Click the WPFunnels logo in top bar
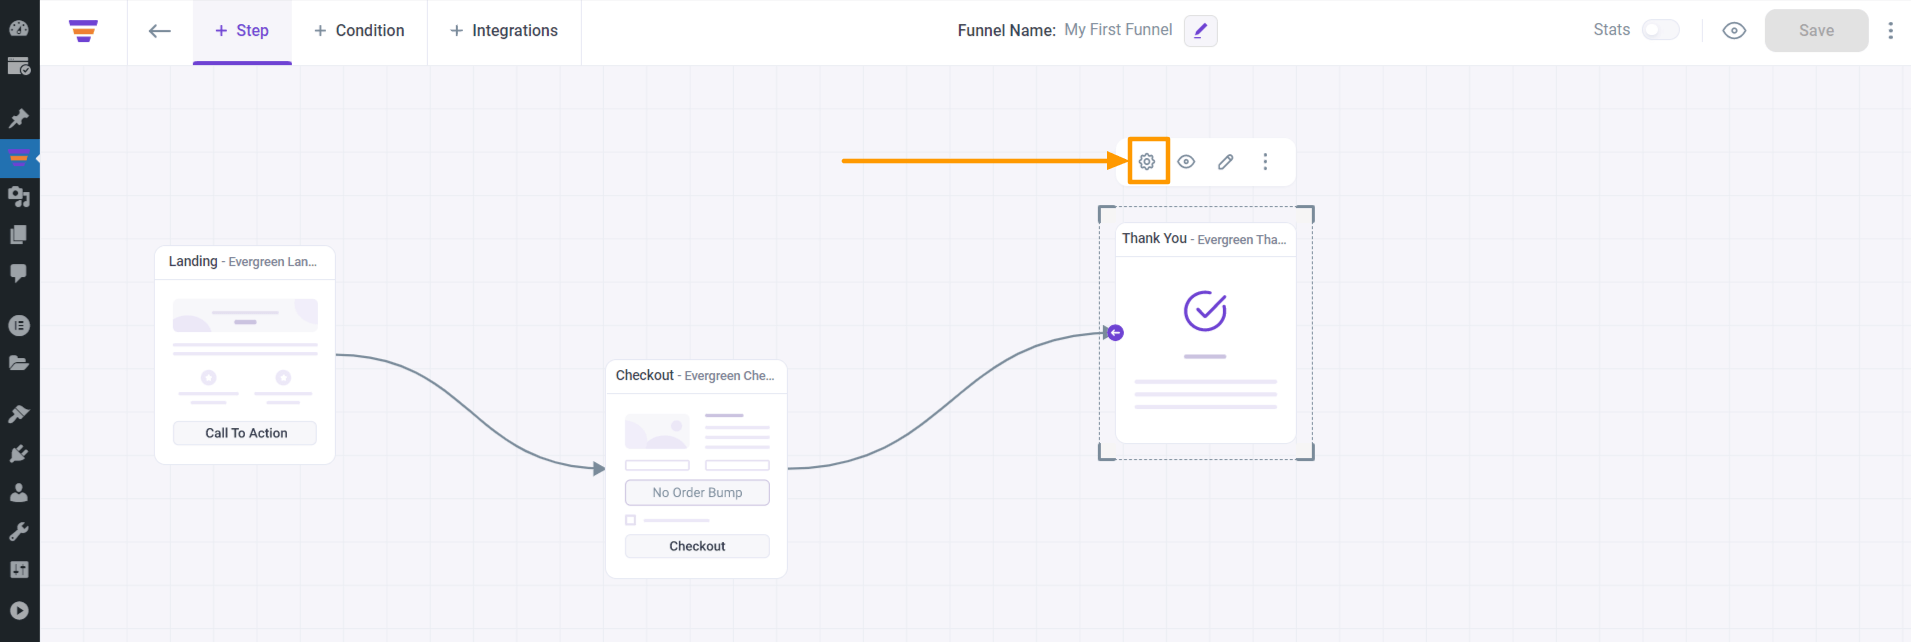This screenshot has height=642, width=1911. pyautogui.click(x=83, y=31)
